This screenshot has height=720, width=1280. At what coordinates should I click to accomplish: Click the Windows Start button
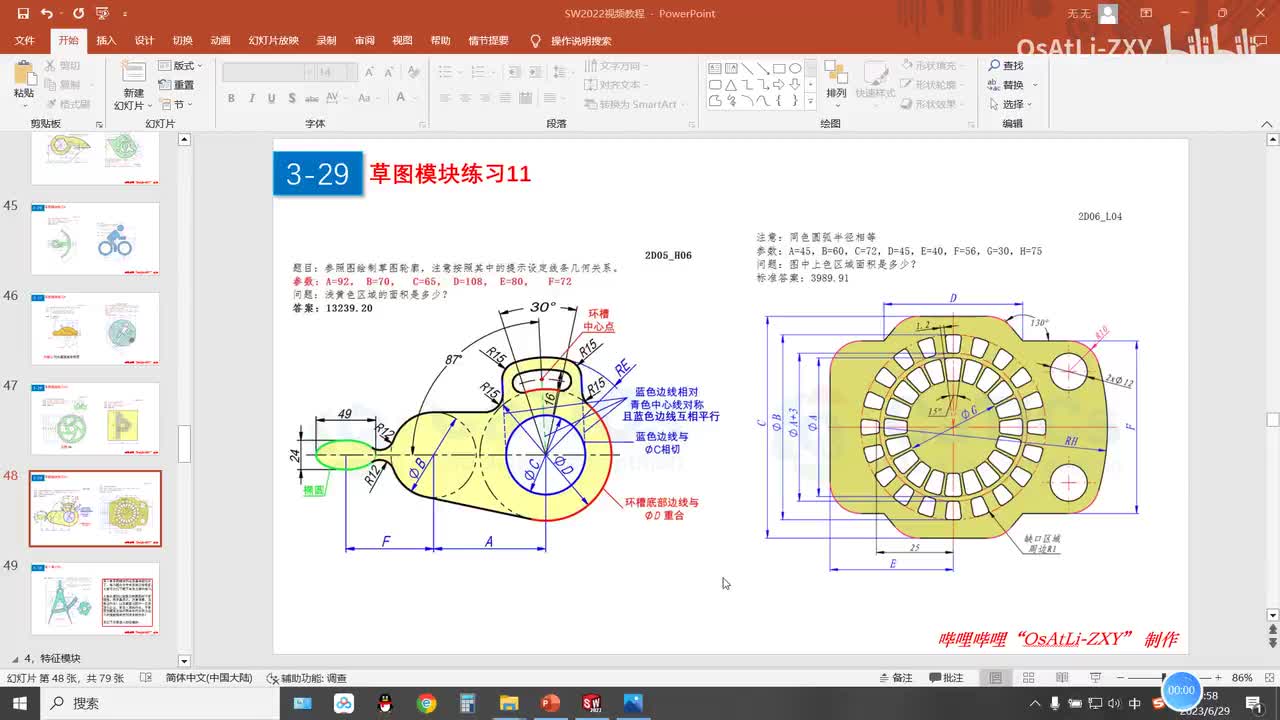(20, 703)
